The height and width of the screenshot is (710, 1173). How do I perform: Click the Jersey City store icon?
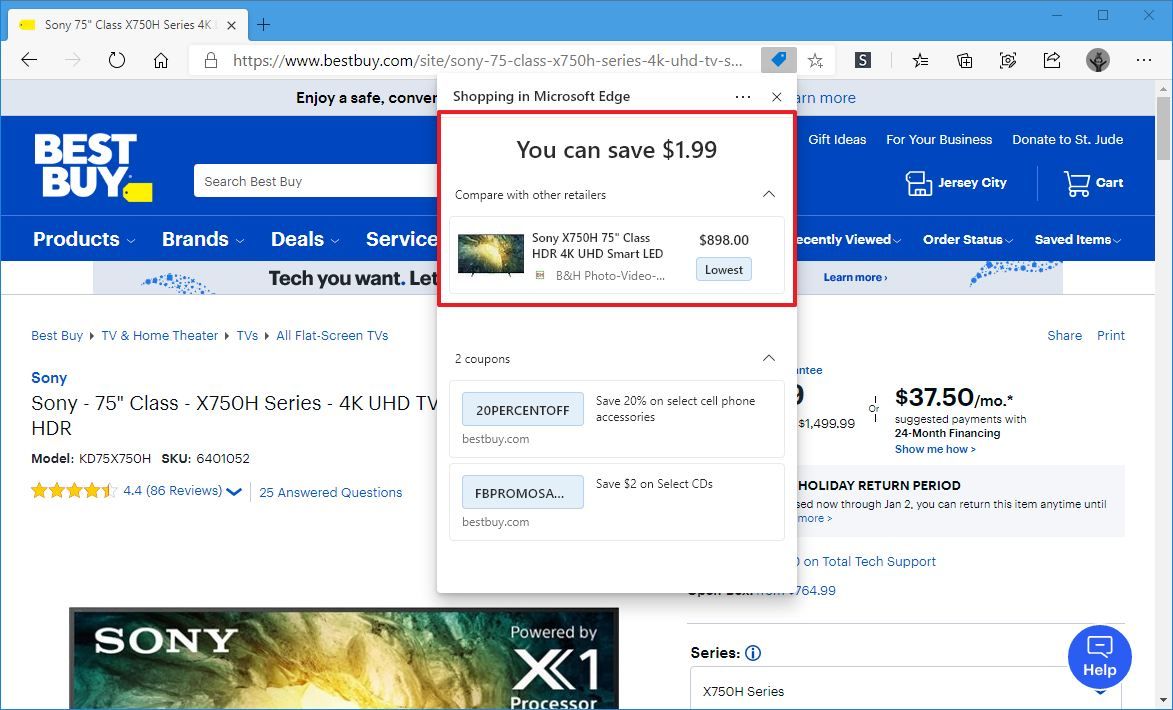pos(917,182)
